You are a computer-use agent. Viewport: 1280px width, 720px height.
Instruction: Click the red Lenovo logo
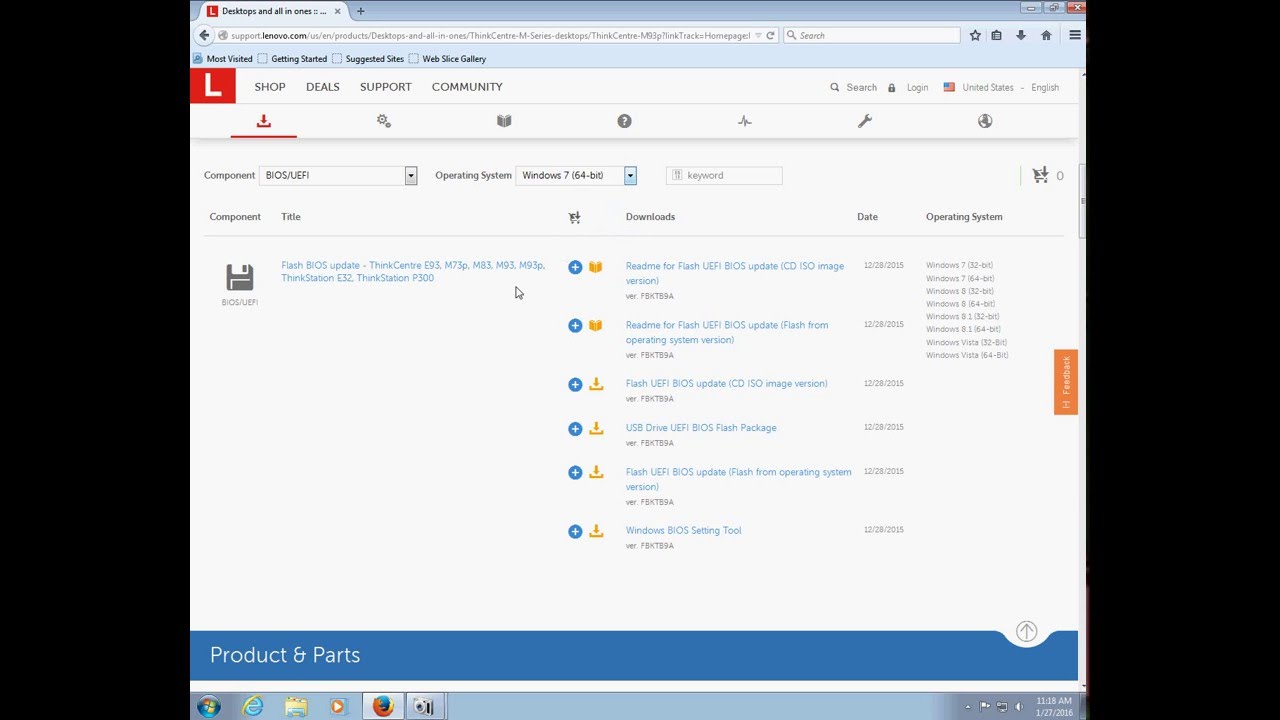click(x=213, y=87)
